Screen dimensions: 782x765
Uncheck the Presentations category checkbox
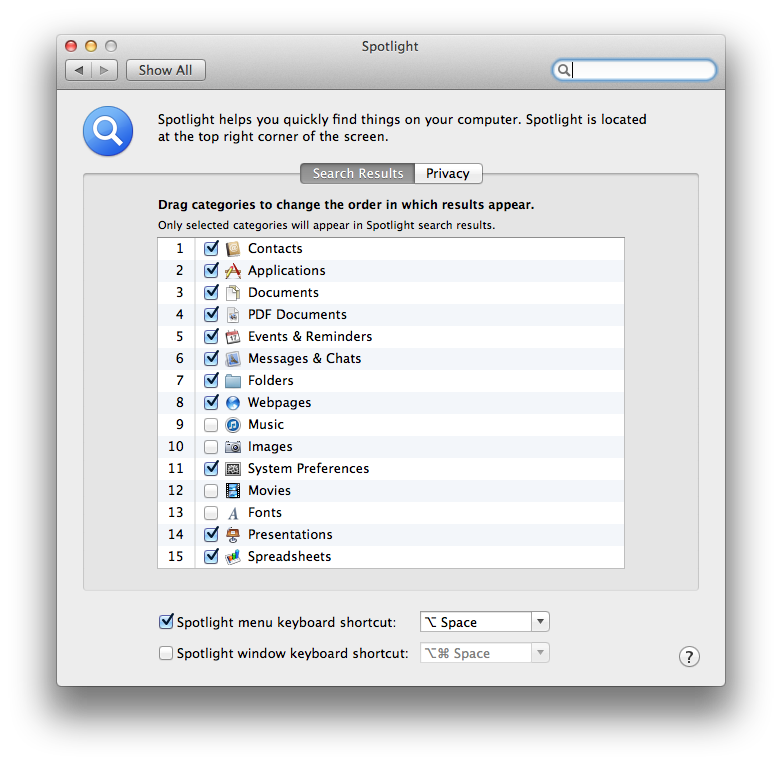(x=211, y=534)
